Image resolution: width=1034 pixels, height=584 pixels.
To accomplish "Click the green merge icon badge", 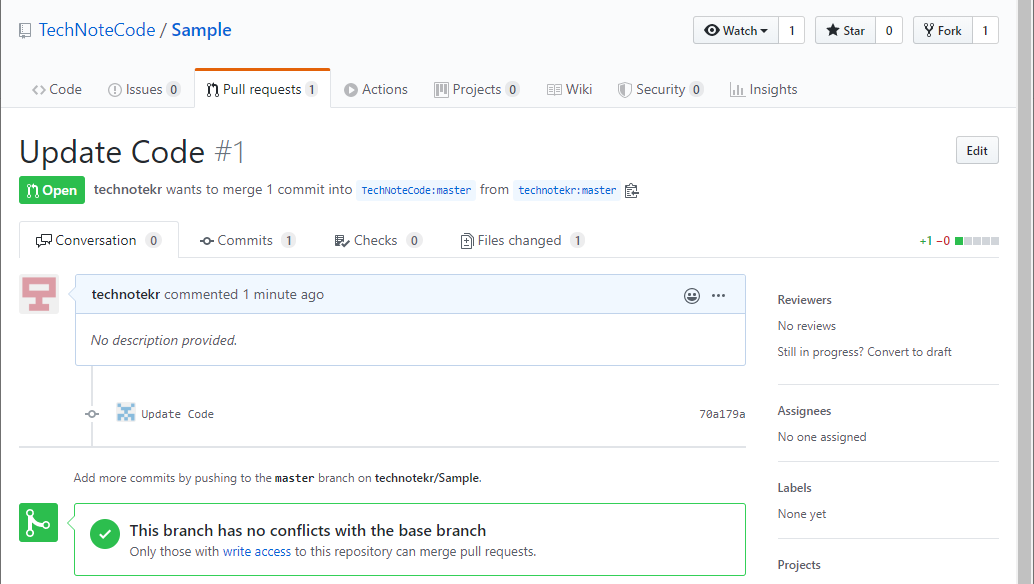I will click(x=38, y=523).
